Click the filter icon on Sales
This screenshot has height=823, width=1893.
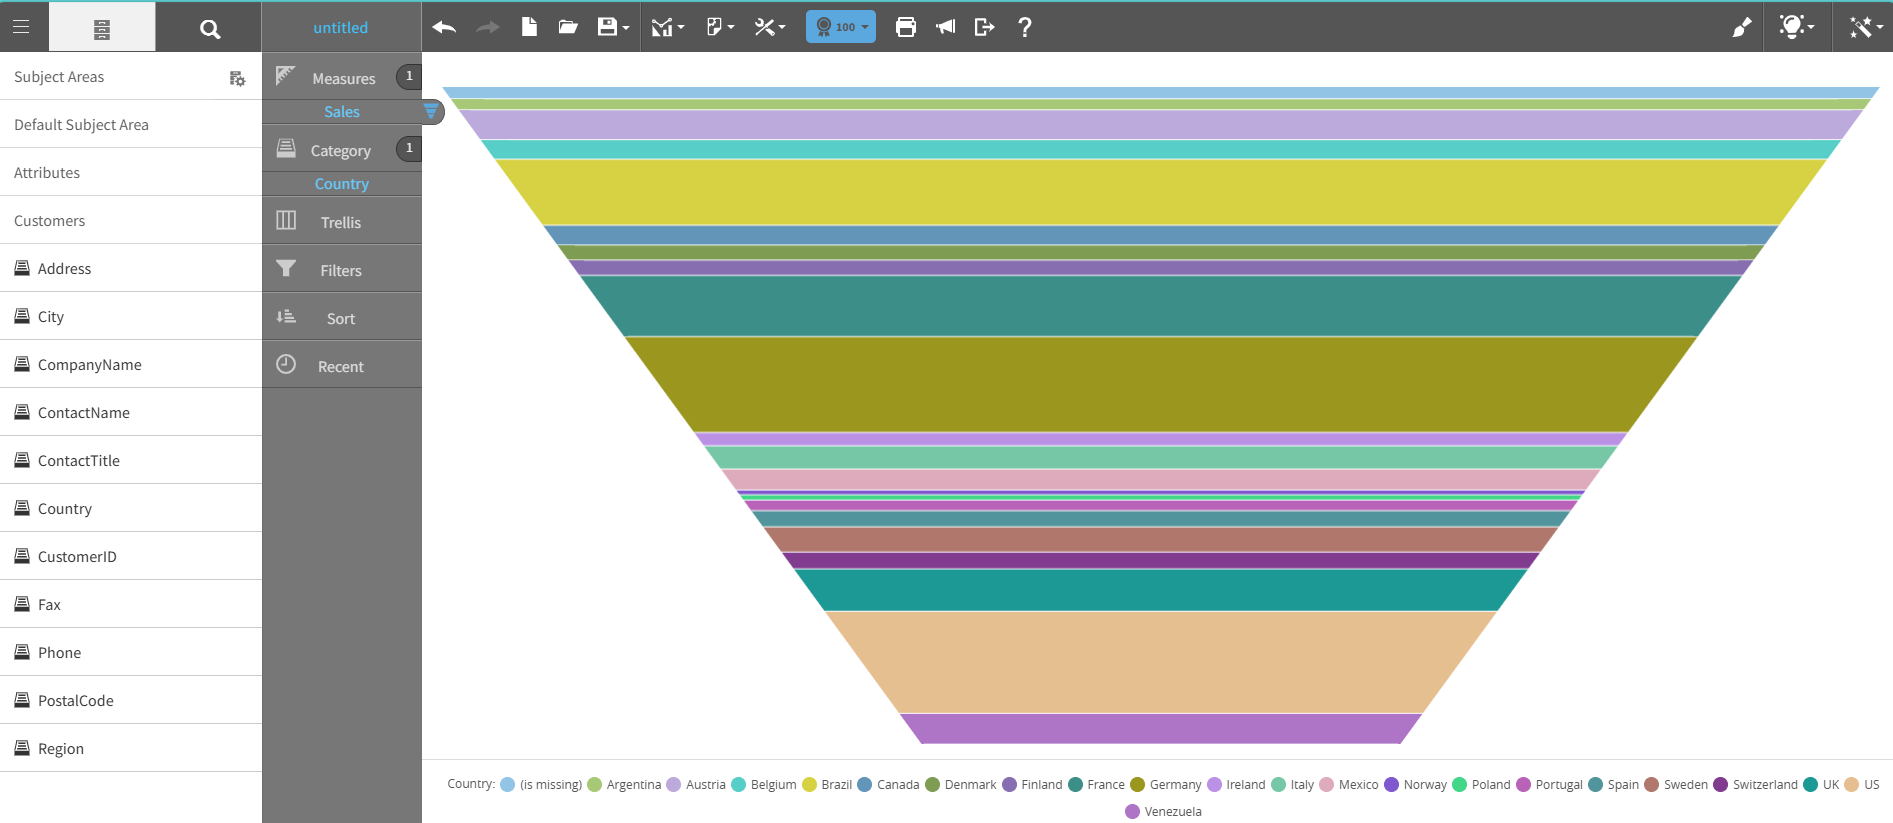[x=431, y=111]
